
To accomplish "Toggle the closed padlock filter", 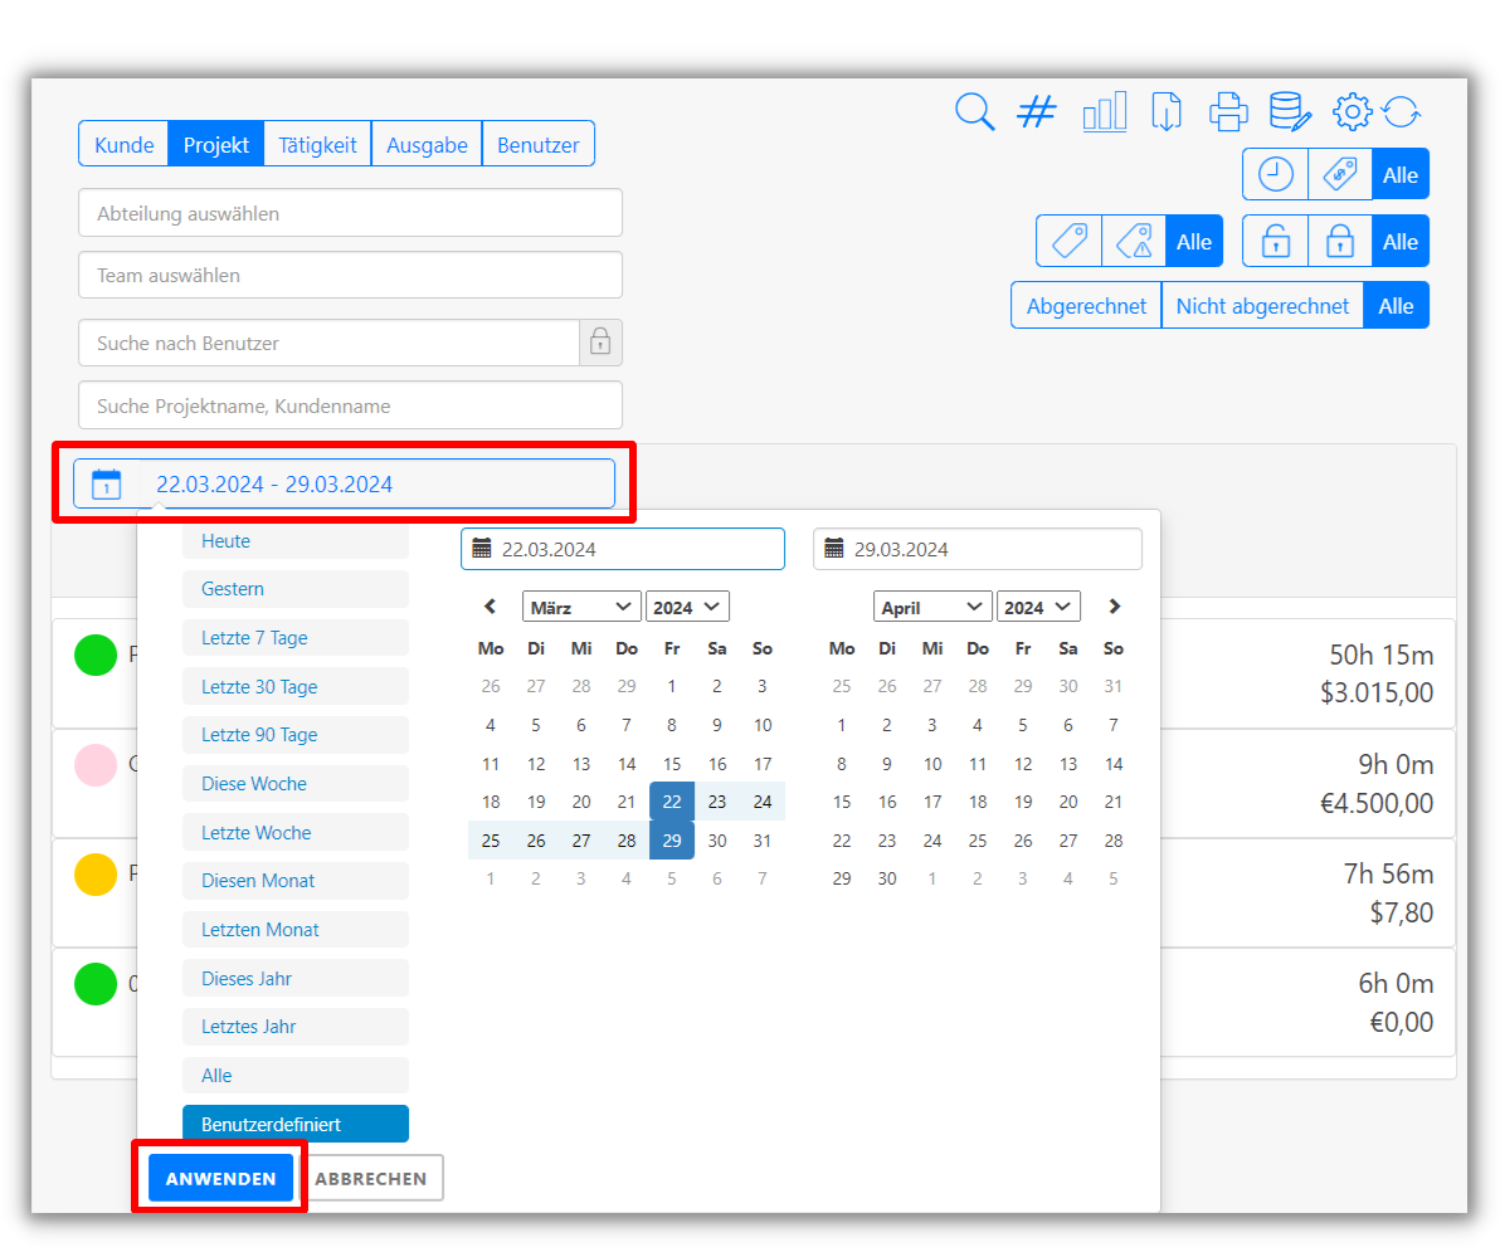I will [x=1339, y=242].
